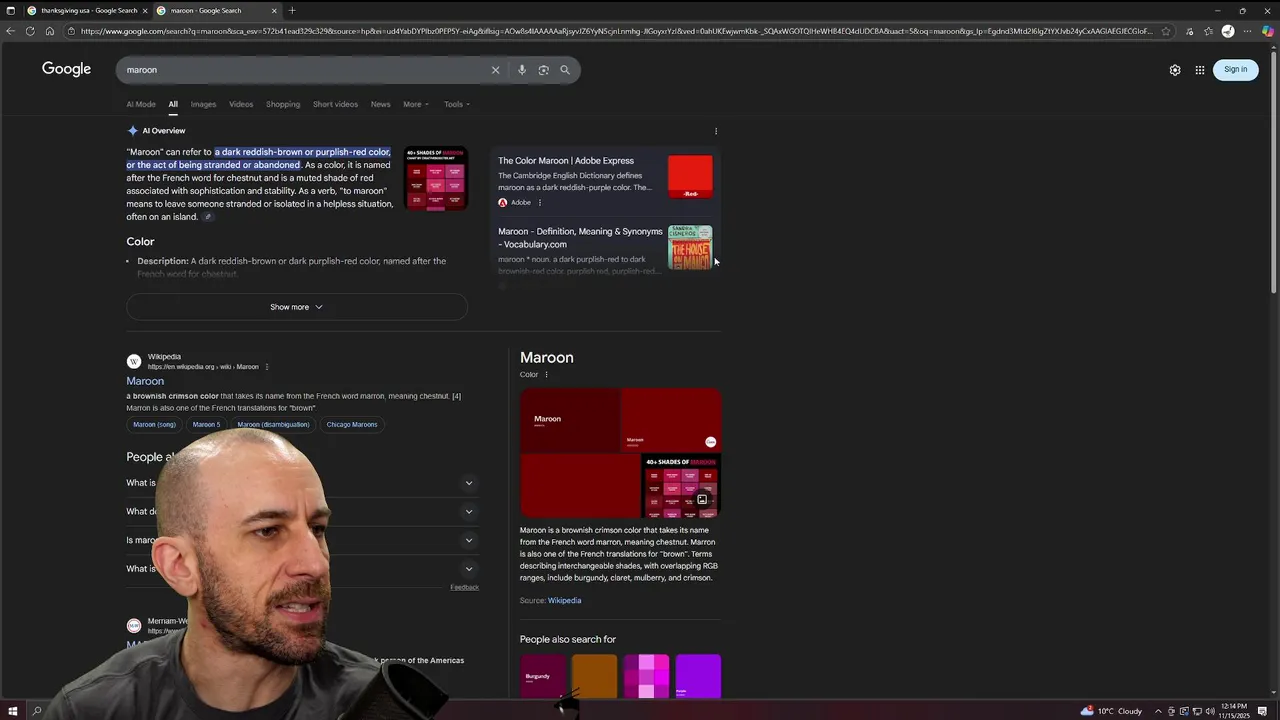Click the Feedback link under People also ask
Screen dimensions: 1280x720
pos(464,587)
